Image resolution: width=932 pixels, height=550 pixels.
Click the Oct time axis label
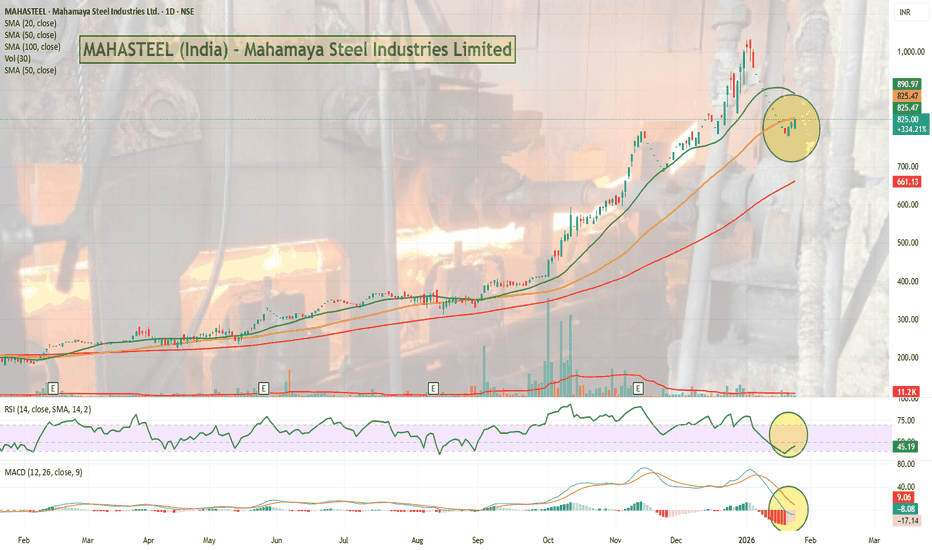[548, 540]
